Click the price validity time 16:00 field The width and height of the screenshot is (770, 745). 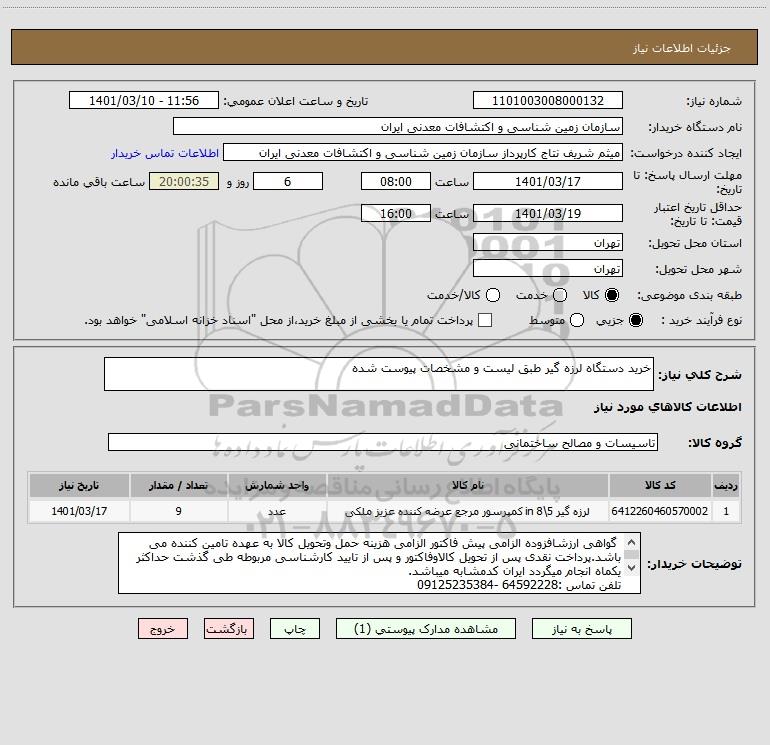(396, 214)
